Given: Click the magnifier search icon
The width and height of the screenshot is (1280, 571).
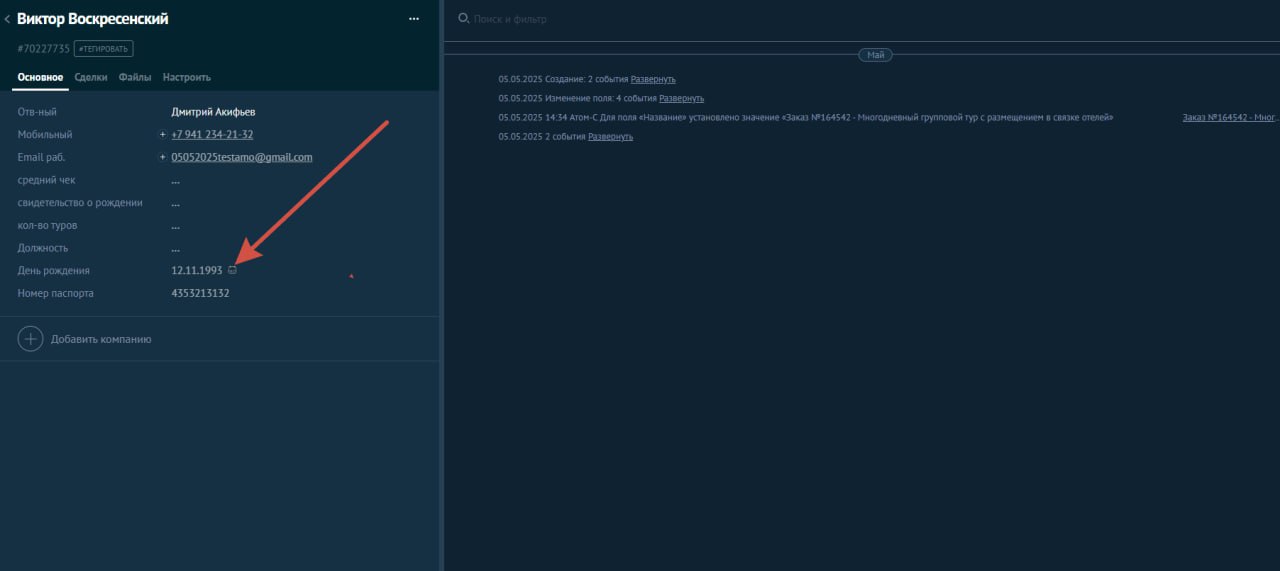Looking at the screenshot, I should pos(463,18).
